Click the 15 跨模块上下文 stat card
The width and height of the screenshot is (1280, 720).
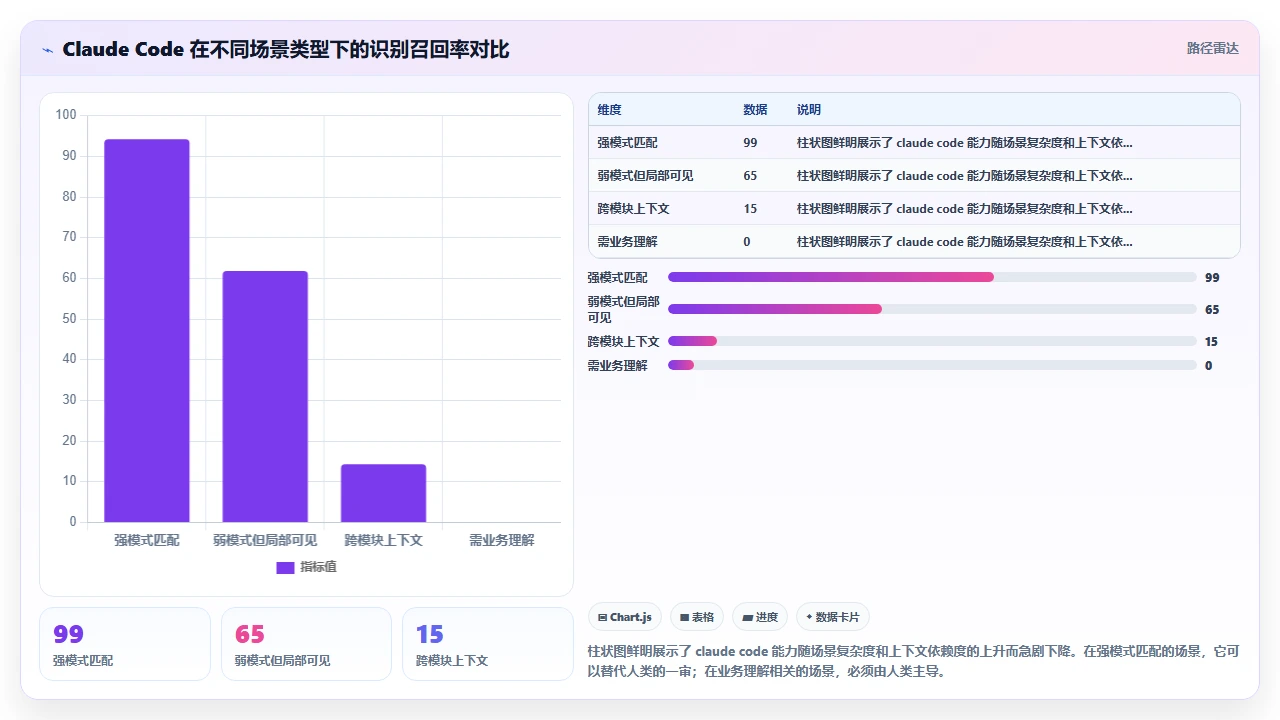point(488,644)
